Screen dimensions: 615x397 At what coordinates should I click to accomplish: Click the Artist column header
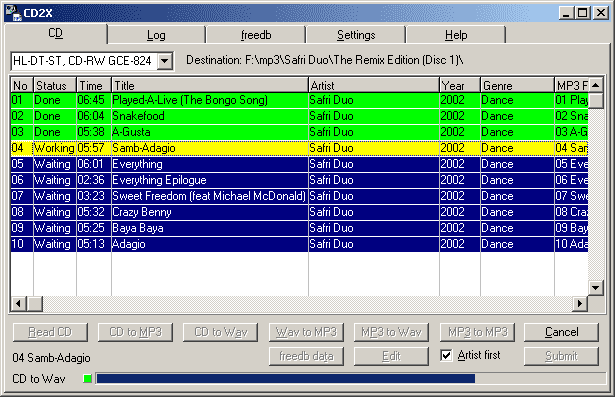[374, 86]
